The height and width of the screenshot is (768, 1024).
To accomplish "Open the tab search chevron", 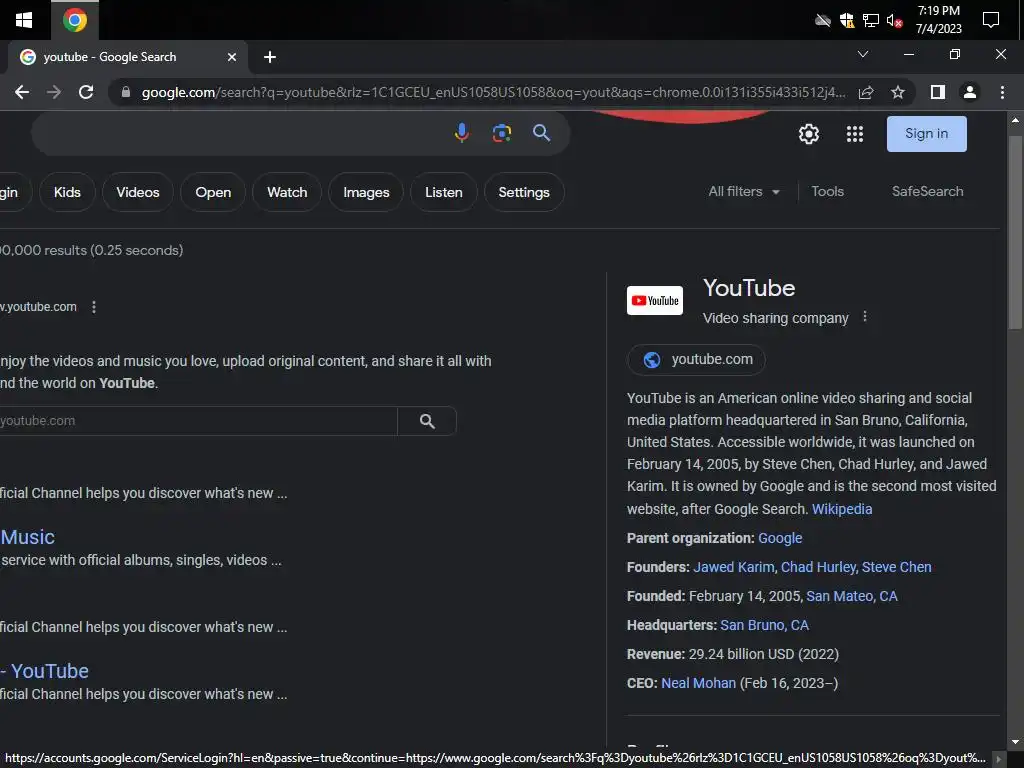I will tap(863, 54).
